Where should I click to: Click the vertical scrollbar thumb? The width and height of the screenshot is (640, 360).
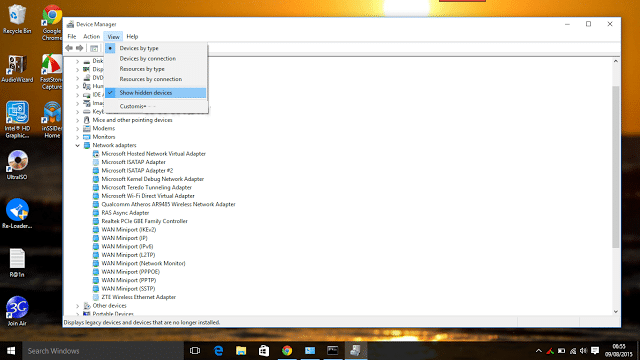point(616,167)
